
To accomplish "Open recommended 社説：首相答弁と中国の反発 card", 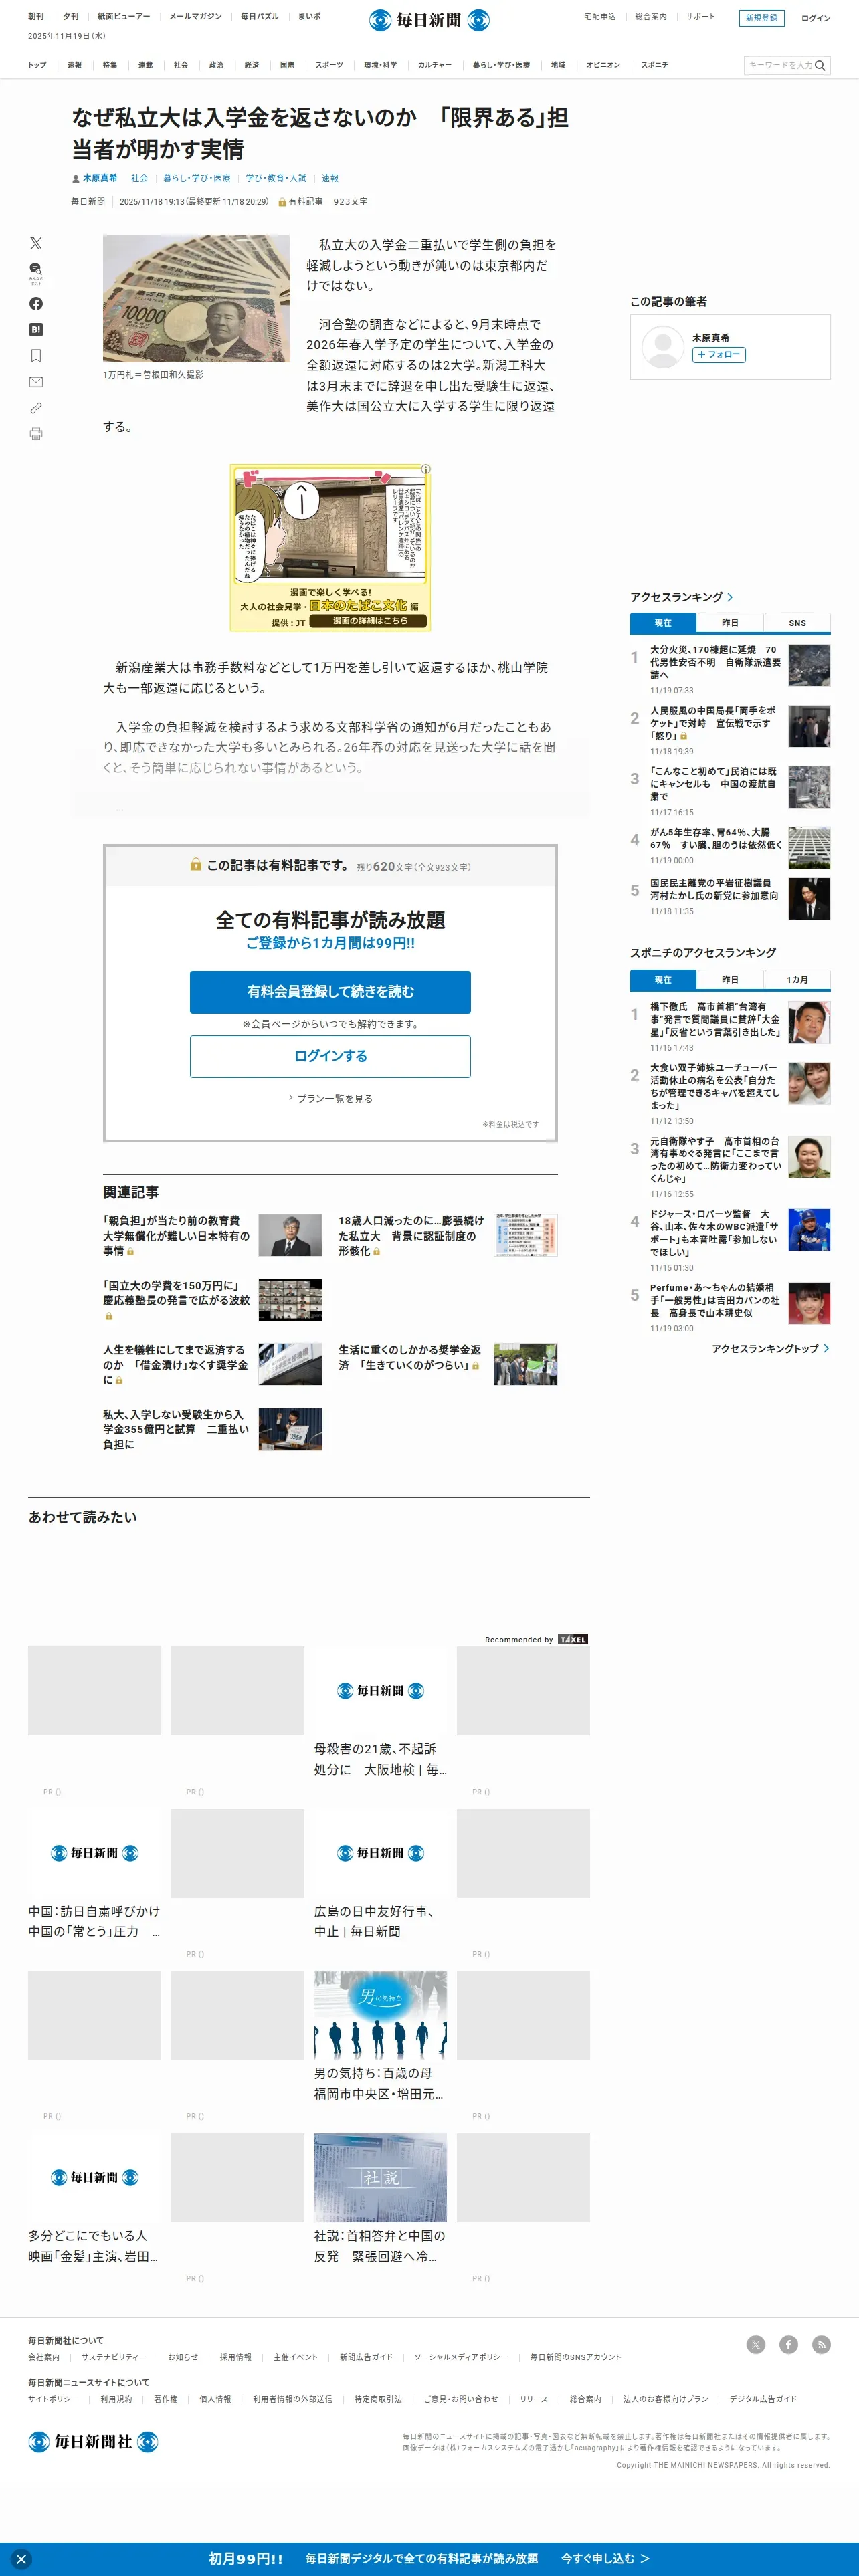I will click(x=380, y=2199).
